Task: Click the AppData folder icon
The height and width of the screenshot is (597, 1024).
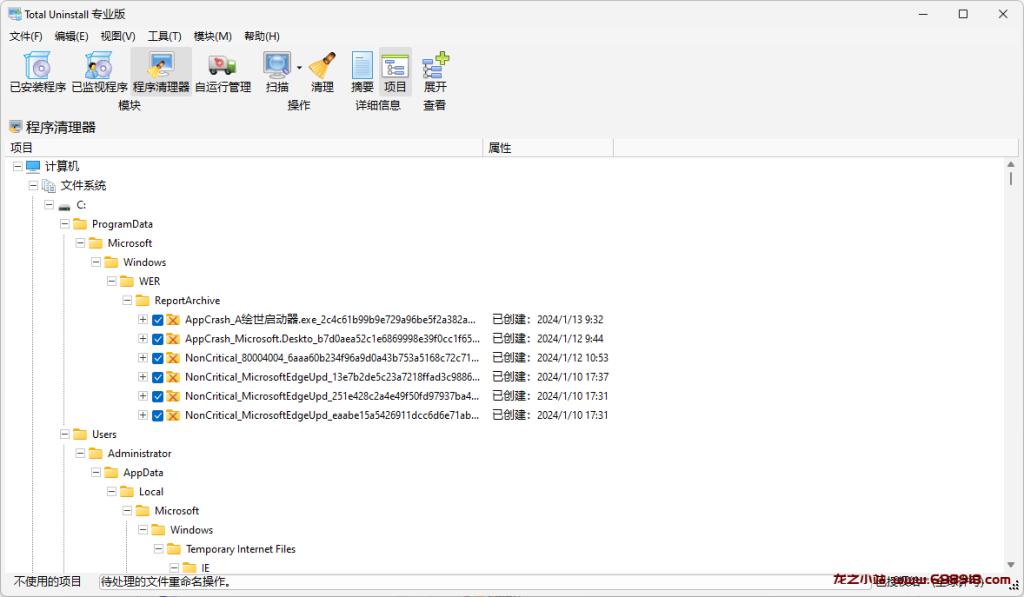Action: click(112, 472)
